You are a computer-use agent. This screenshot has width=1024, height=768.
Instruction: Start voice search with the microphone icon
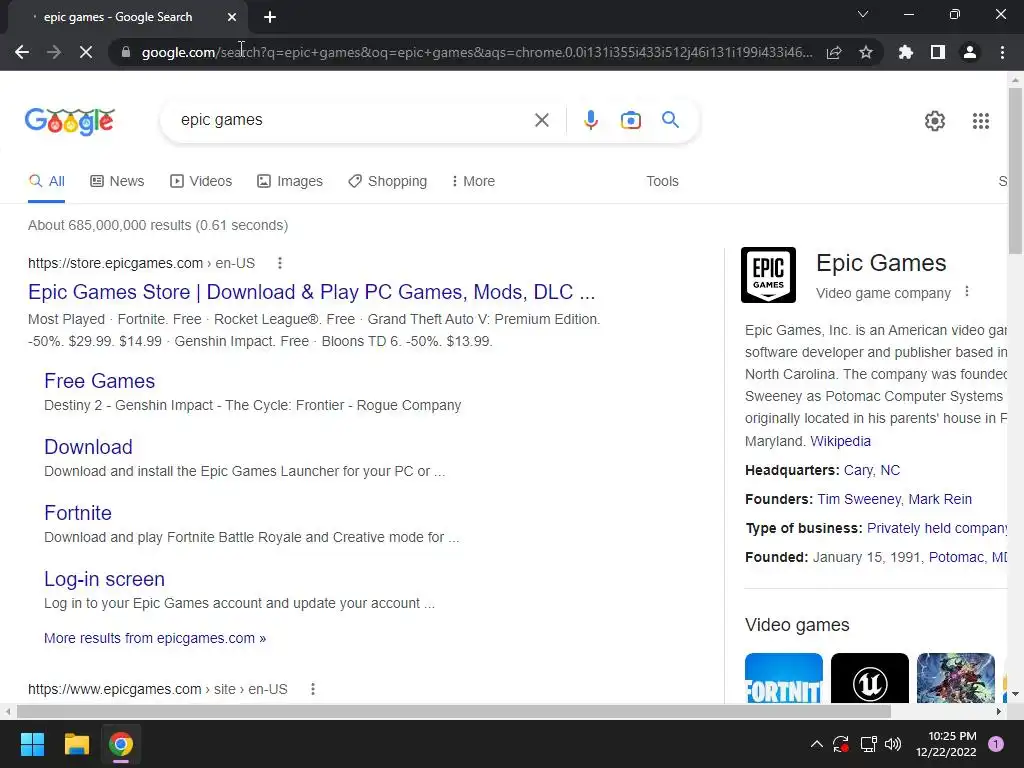pyautogui.click(x=591, y=120)
